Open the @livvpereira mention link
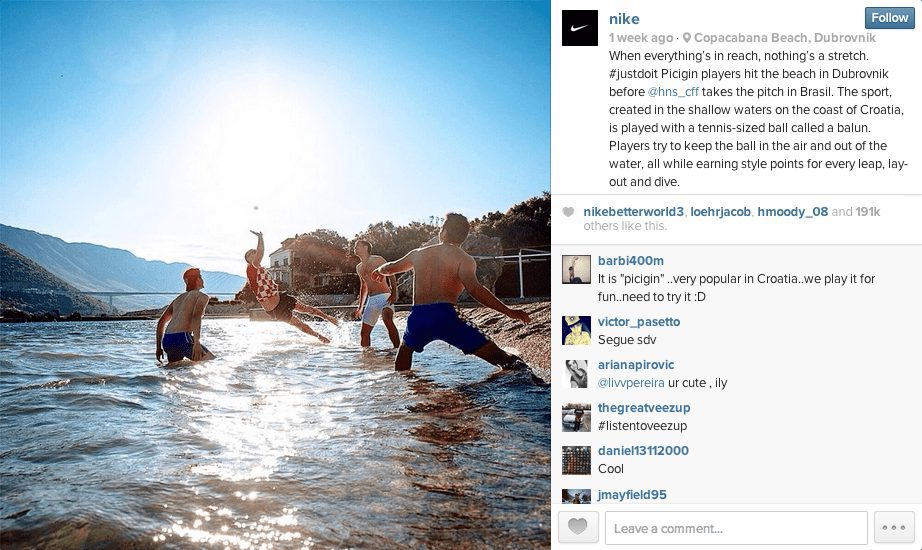922x550 pixels. click(x=631, y=383)
